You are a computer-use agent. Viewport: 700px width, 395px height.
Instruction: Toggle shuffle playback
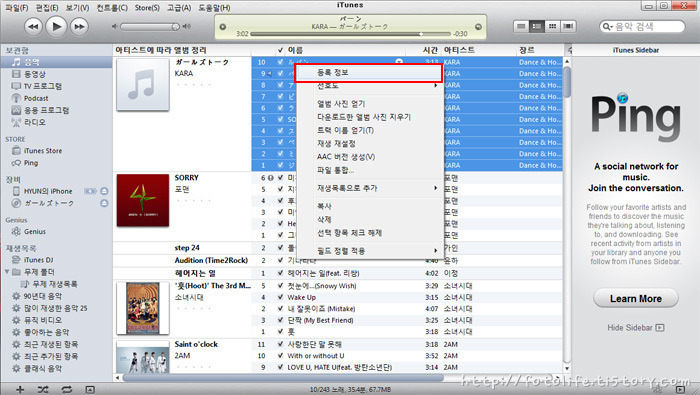point(43,390)
